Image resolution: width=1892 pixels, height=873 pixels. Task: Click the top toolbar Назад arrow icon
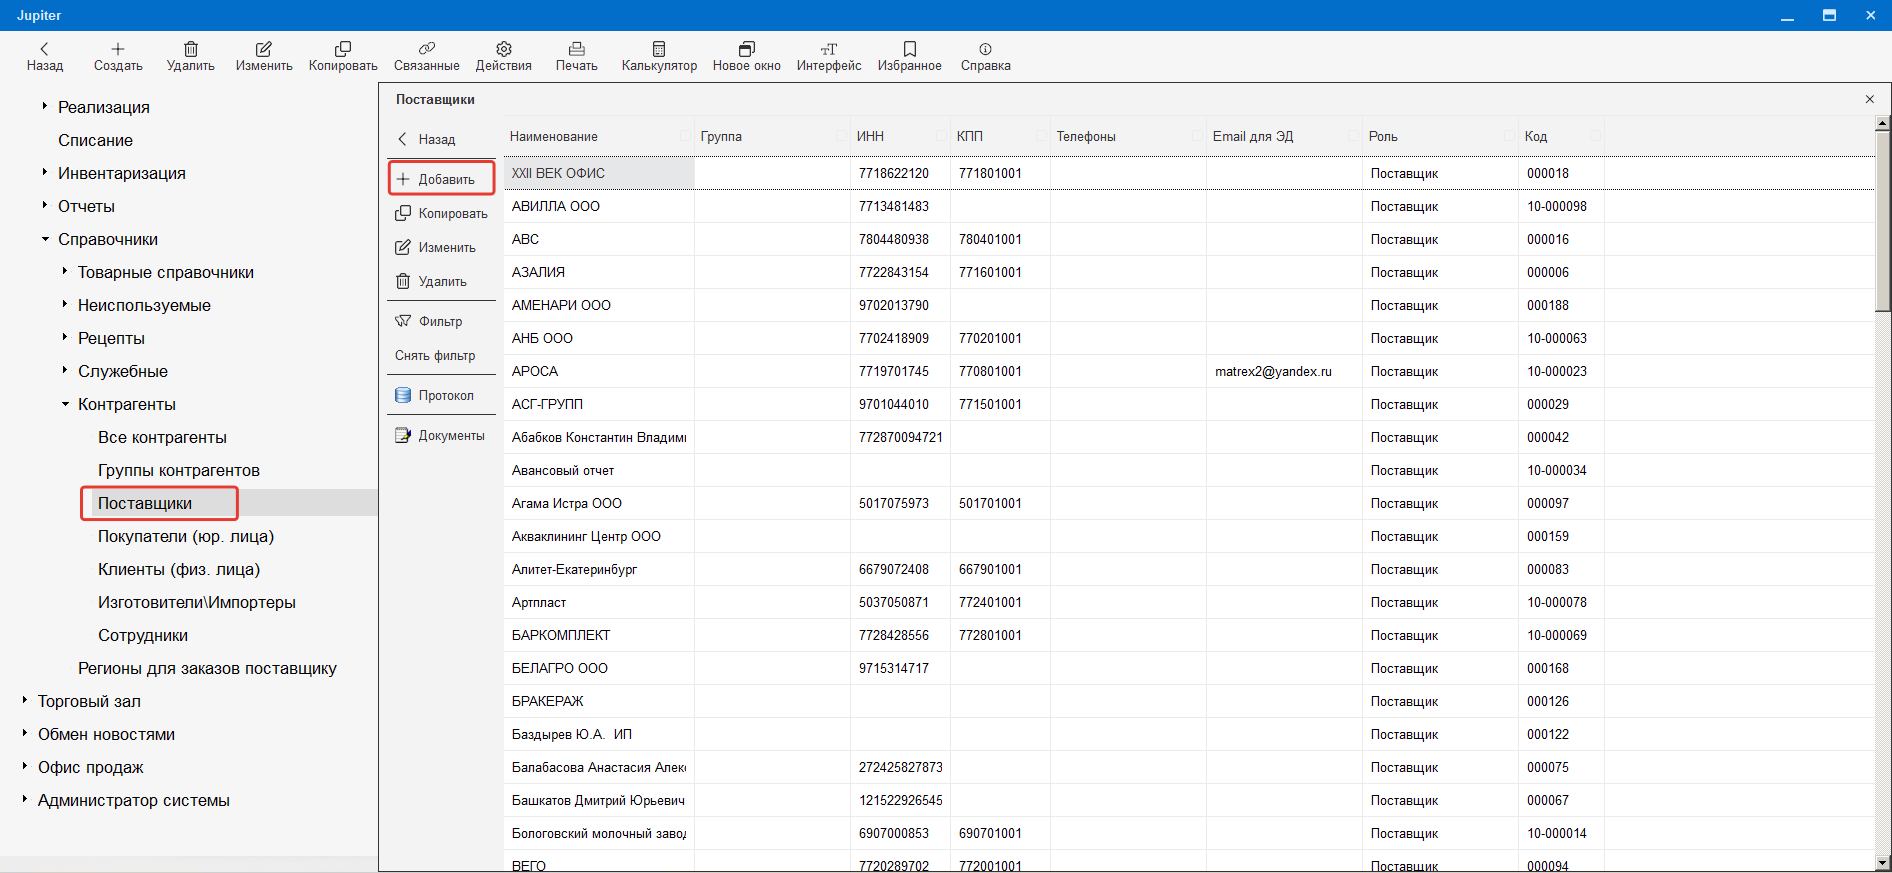(x=44, y=48)
